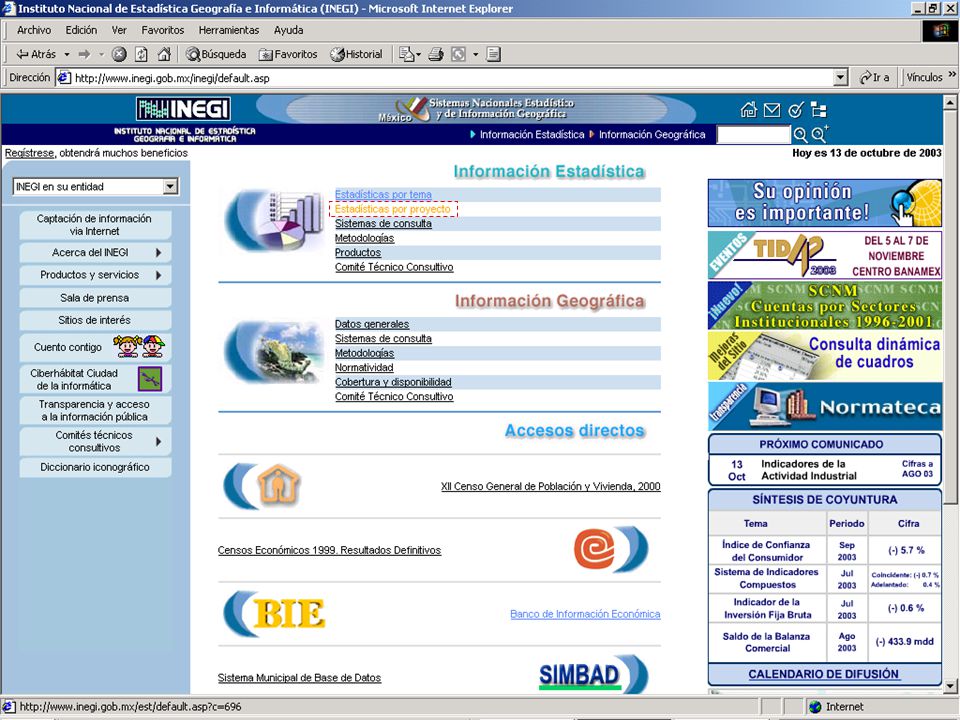Click the Forward arrow toolbar button
The height and width of the screenshot is (720, 960).
pyautogui.click(x=84, y=54)
